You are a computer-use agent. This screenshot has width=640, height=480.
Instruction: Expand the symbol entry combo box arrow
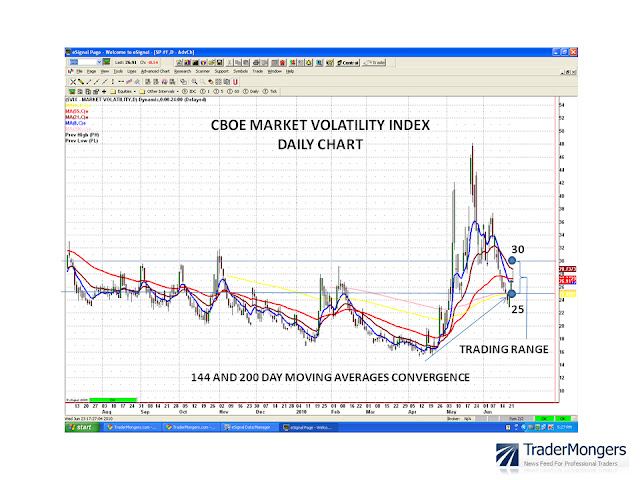pos(99,62)
